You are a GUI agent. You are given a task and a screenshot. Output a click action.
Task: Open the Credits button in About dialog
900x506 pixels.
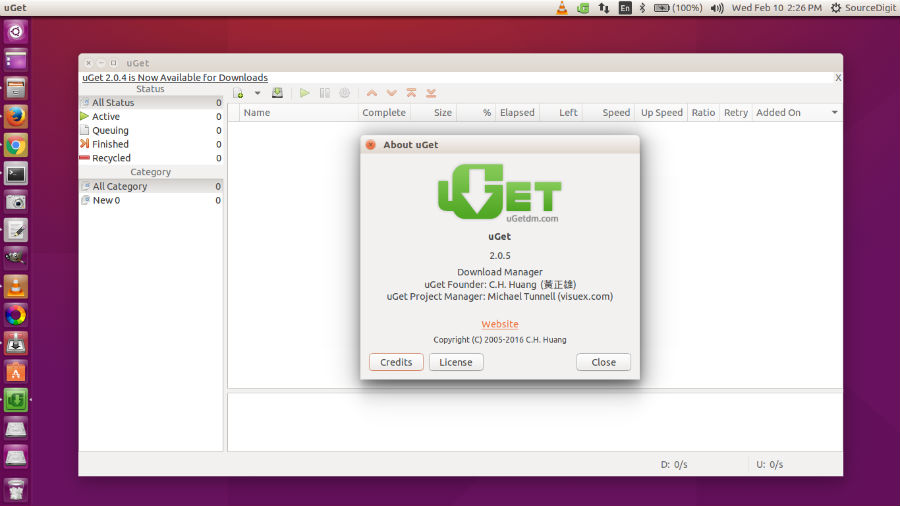(x=396, y=362)
